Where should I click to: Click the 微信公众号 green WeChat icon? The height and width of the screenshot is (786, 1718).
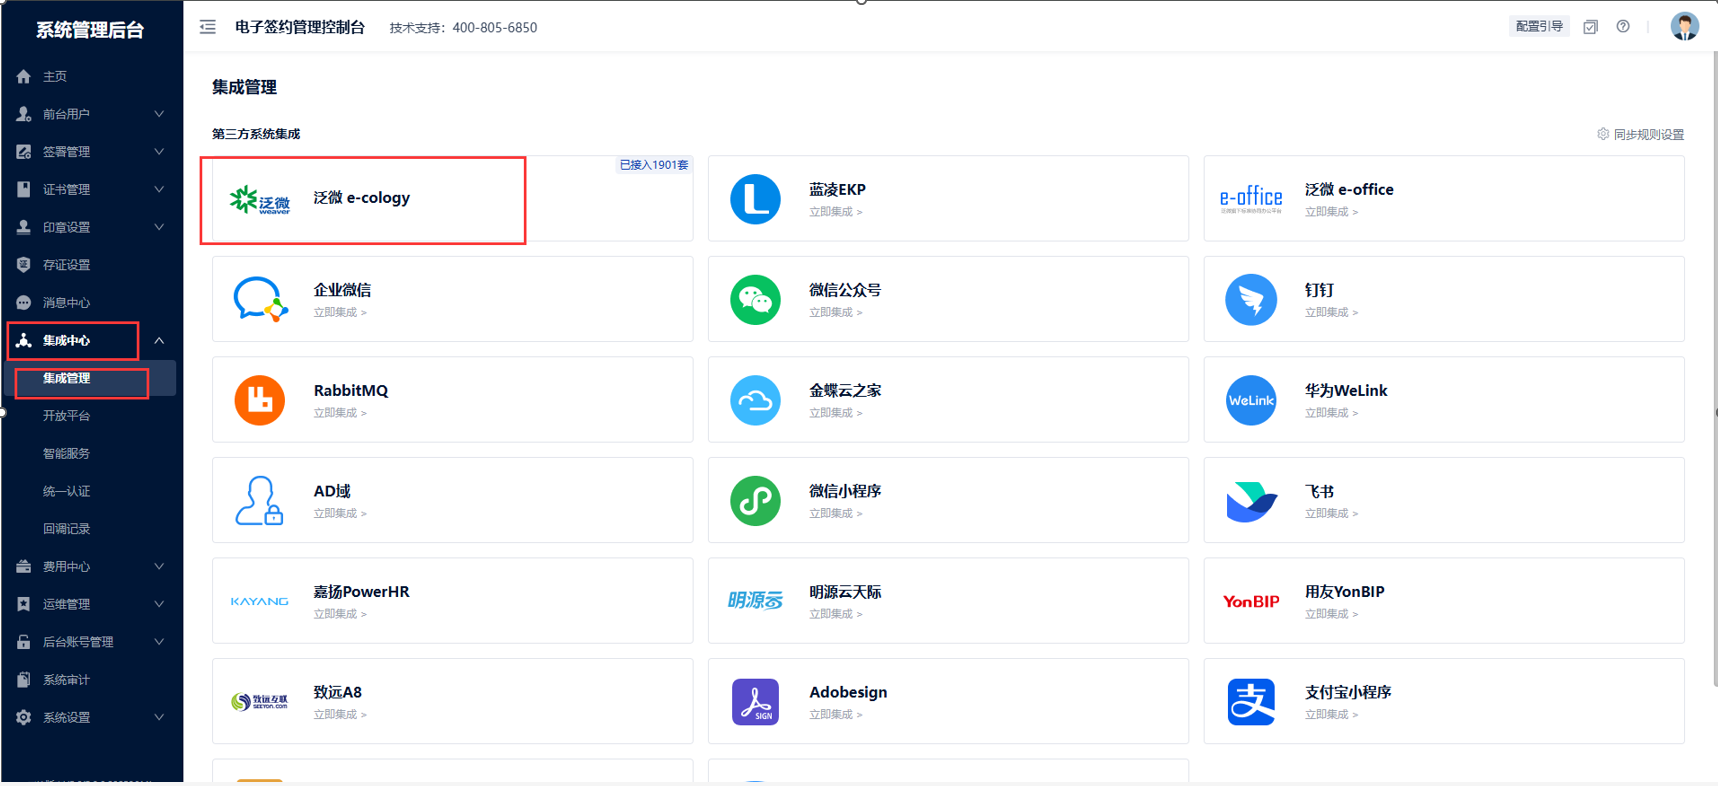coord(755,299)
